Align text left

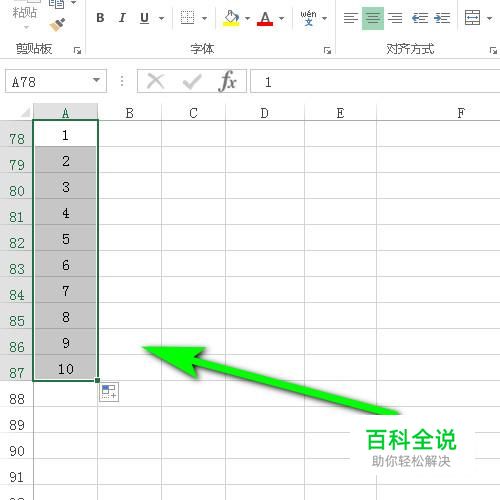pyautogui.click(x=351, y=18)
